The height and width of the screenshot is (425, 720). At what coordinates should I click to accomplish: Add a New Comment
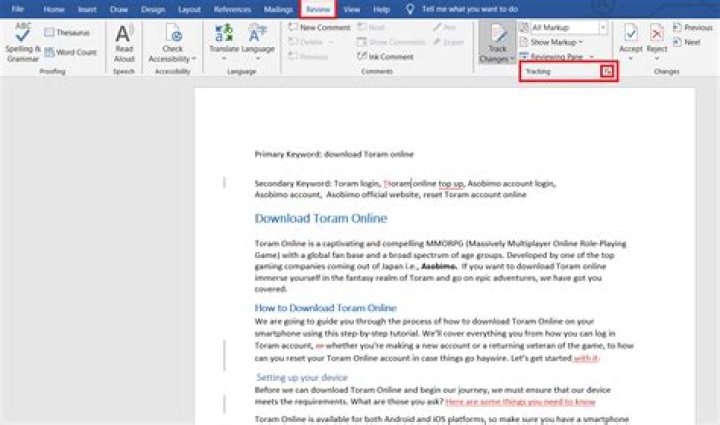click(x=319, y=28)
